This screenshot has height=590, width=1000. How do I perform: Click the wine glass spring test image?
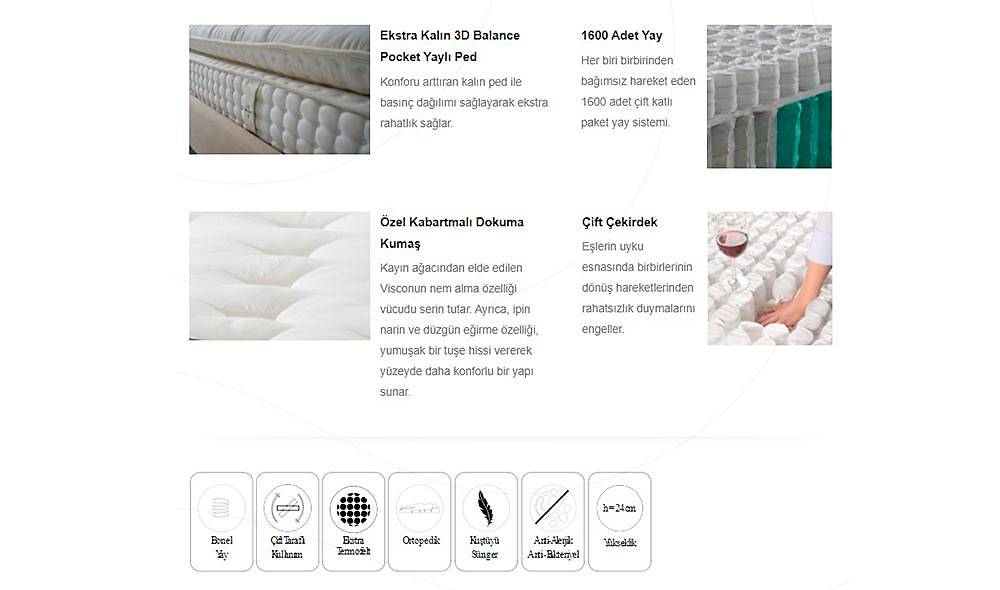[x=770, y=278]
